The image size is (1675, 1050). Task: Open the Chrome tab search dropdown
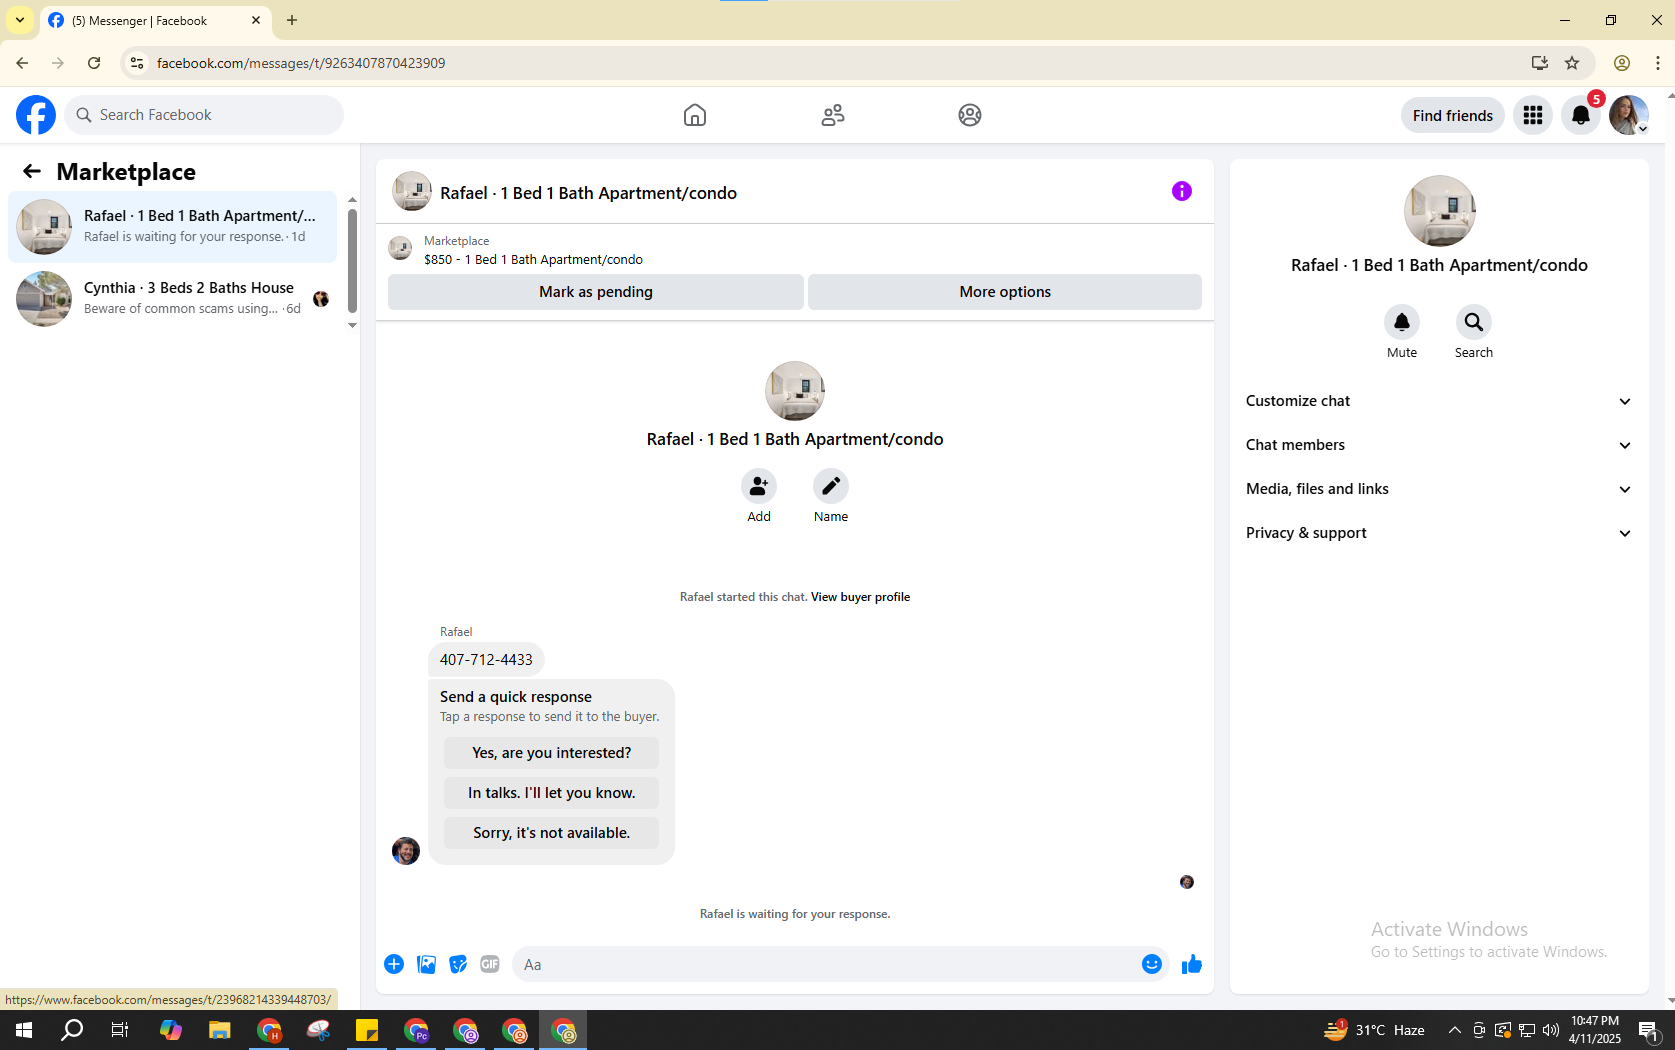pyautogui.click(x=20, y=20)
